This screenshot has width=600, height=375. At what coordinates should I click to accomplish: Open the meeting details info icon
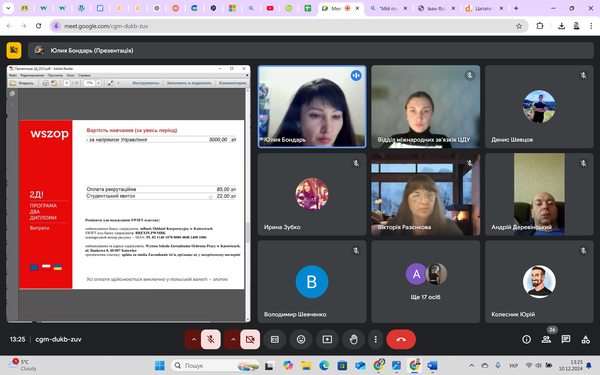[x=527, y=339]
